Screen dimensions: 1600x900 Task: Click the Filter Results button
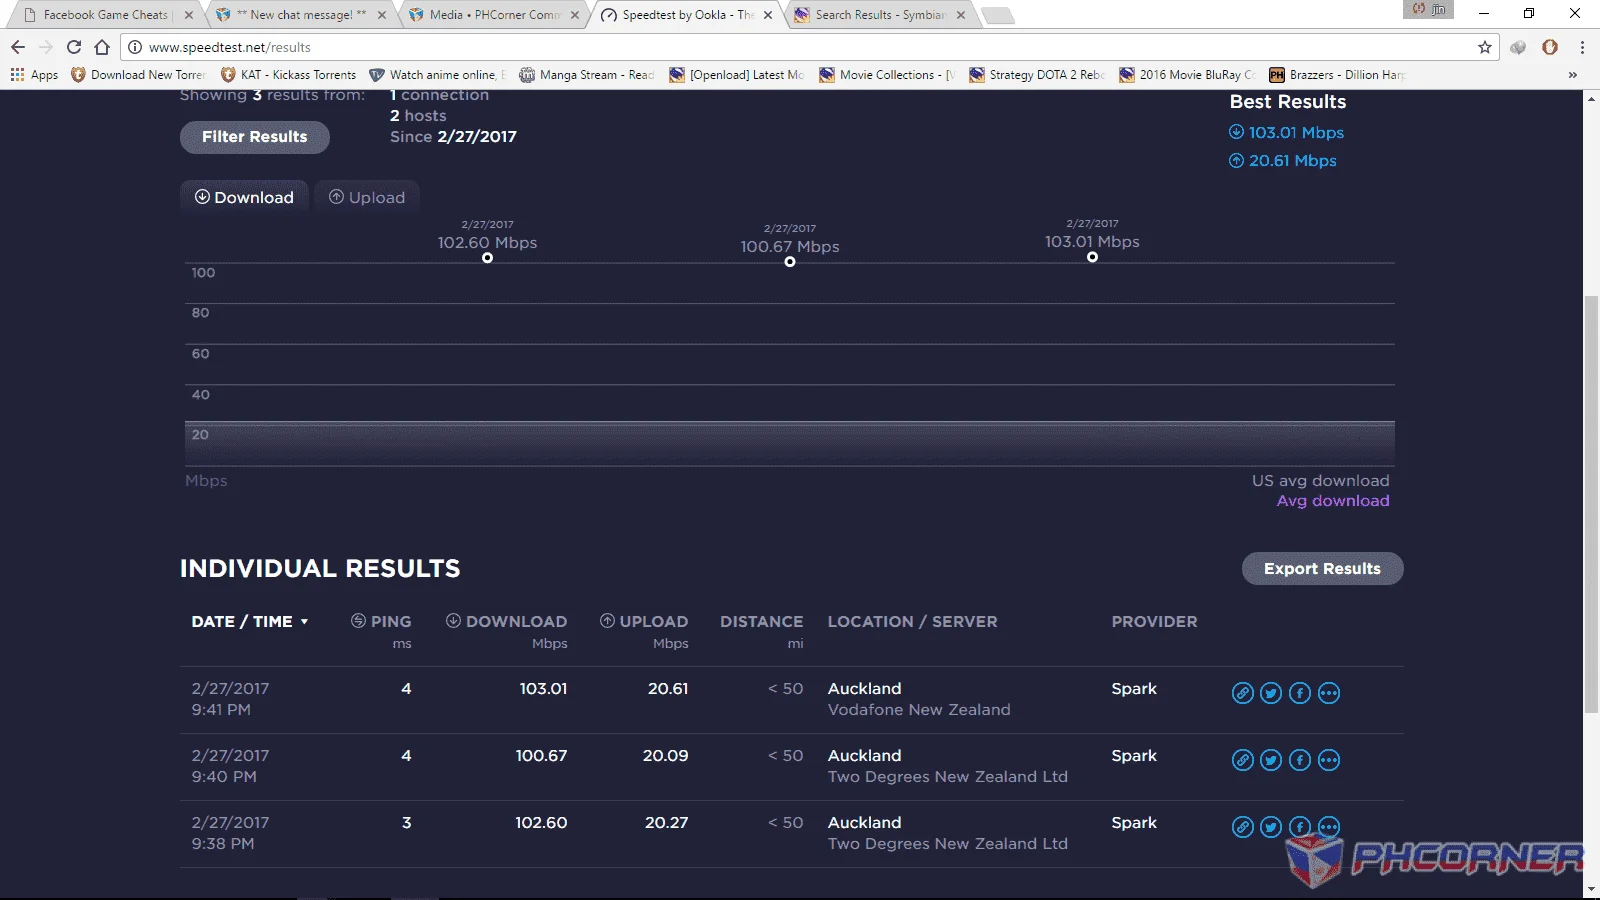pyautogui.click(x=255, y=137)
